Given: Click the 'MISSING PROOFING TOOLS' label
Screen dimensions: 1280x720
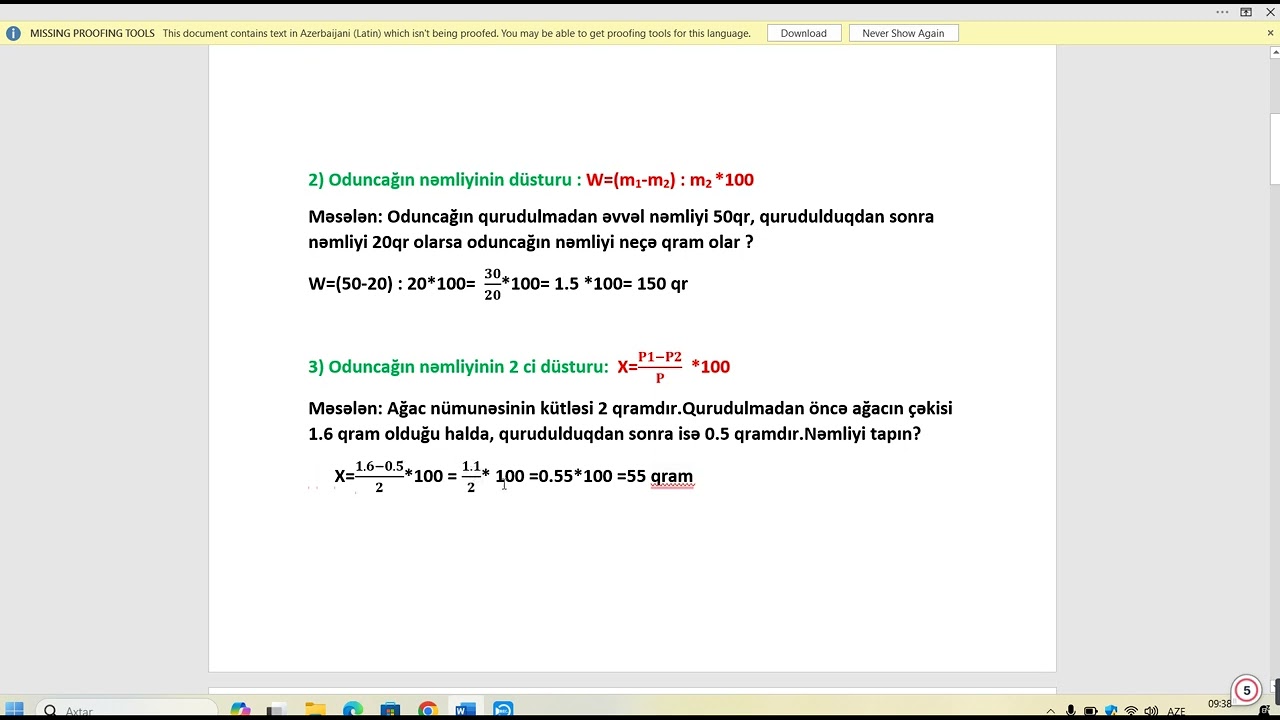Looking at the screenshot, I should click(x=92, y=33).
